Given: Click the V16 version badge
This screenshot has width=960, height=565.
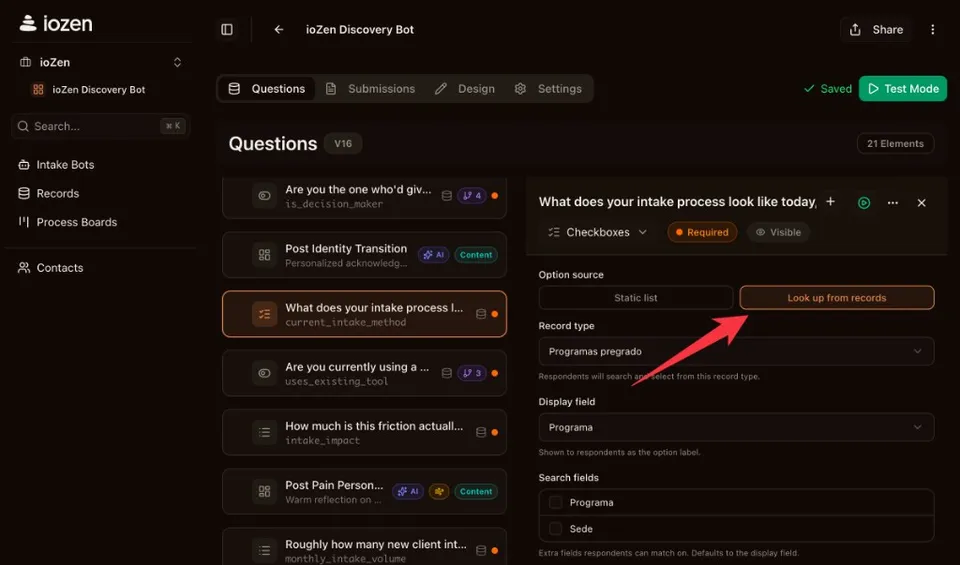Looking at the screenshot, I should tap(343, 144).
